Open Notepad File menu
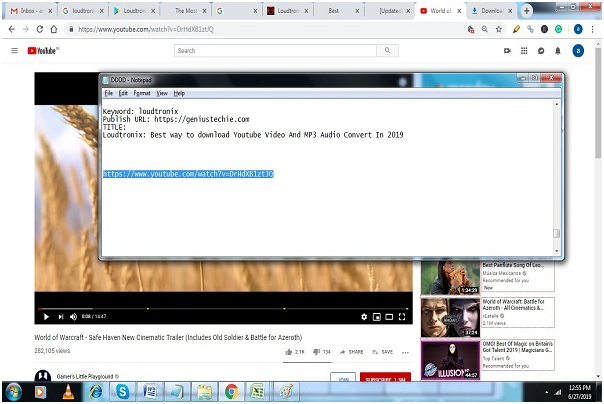This screenshot has width=604, height=404. coord(109,93)
